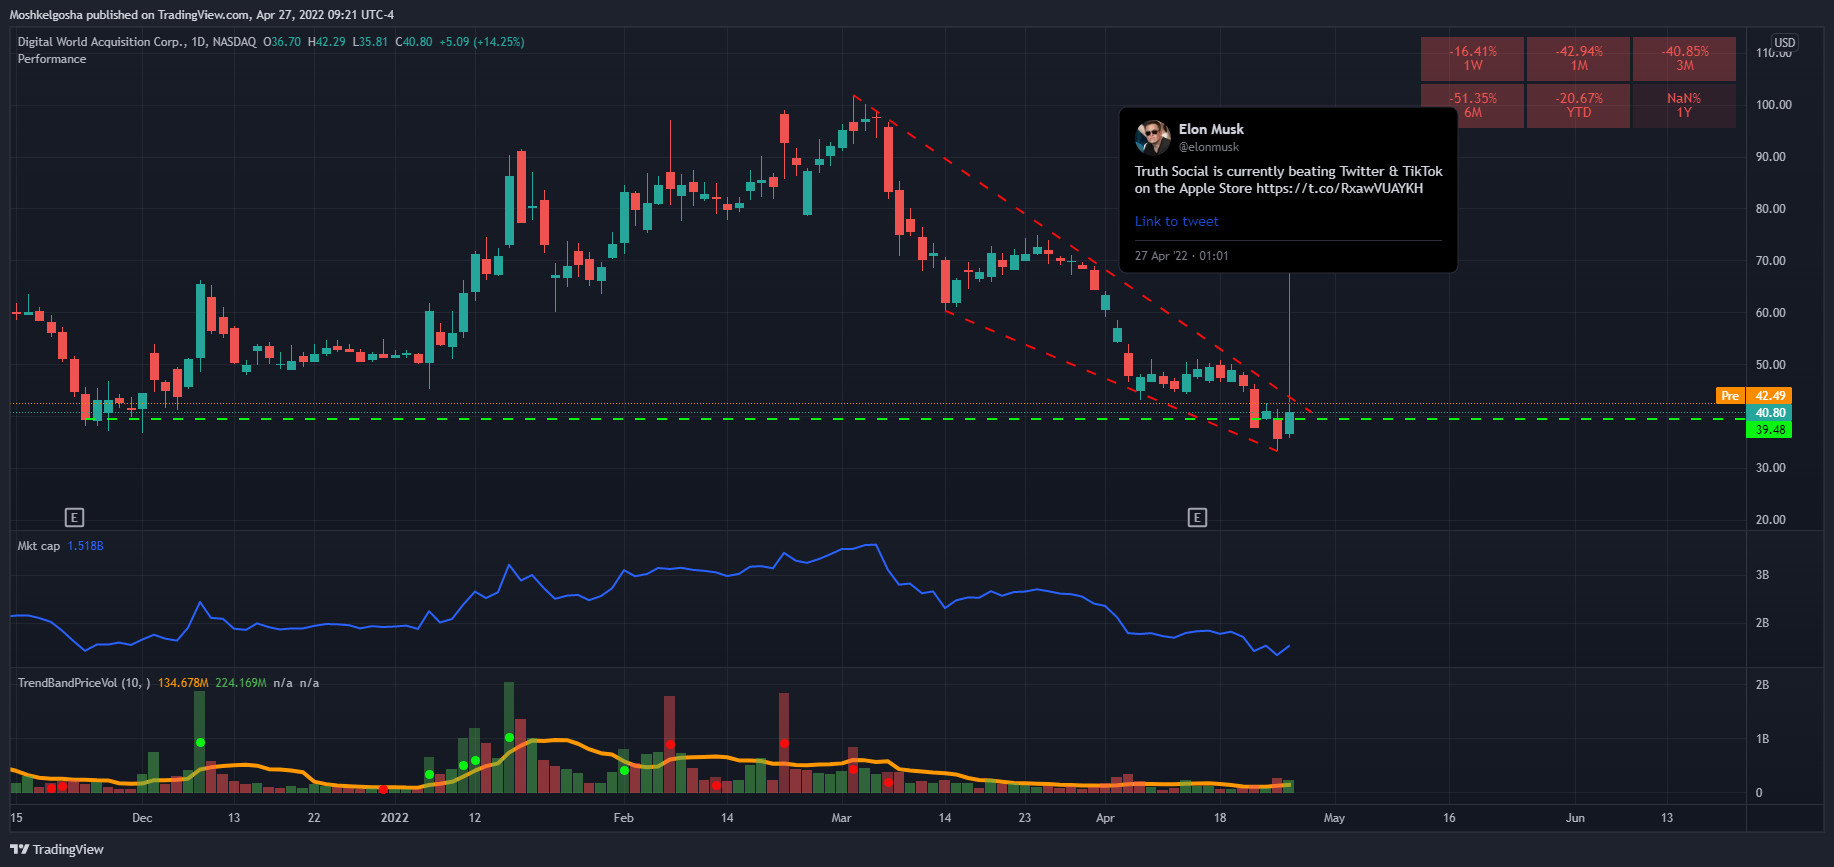Select the orange Pre 42.49 price label
1834x867 pixels.
tap(1754, 396)
